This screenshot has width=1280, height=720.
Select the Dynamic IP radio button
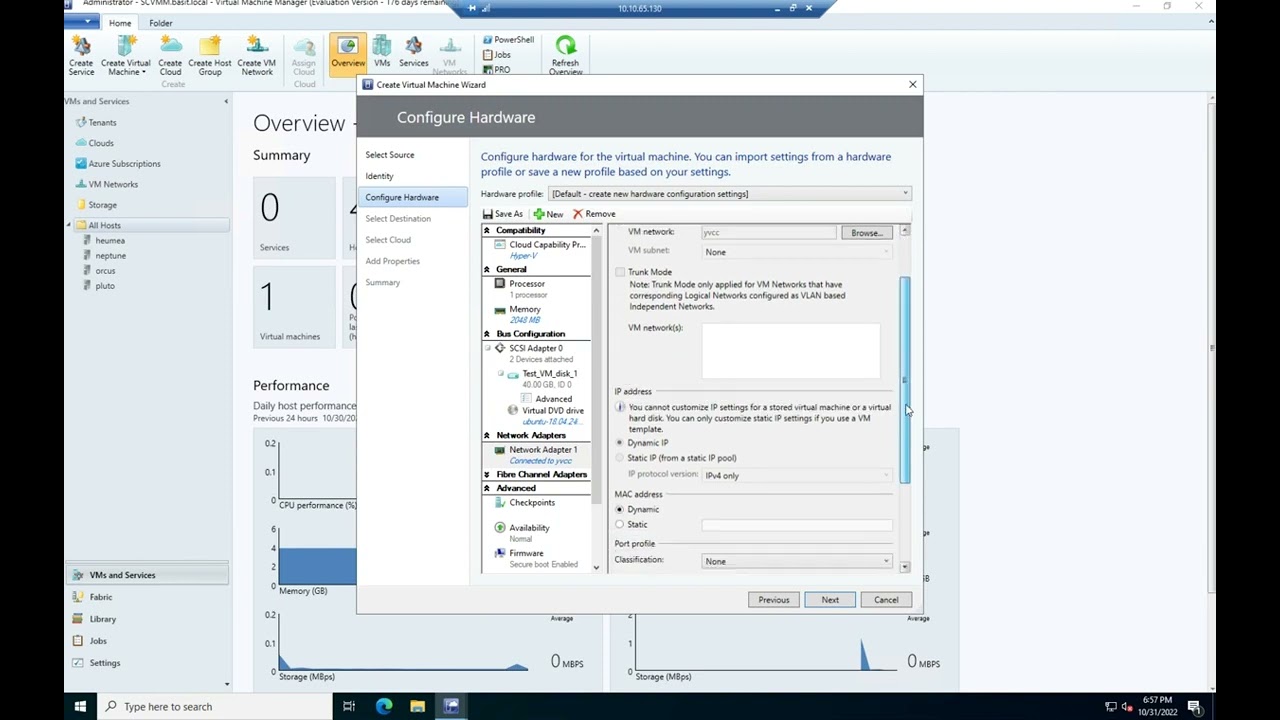tap(620, 443)
